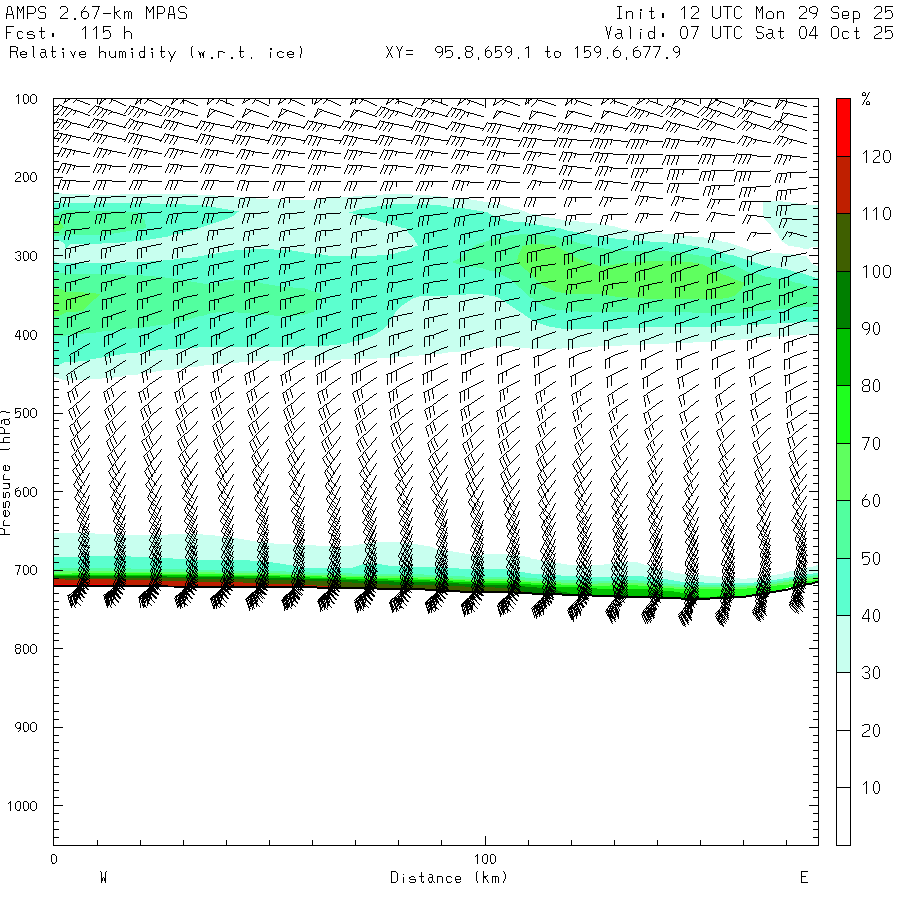Image resolution: width=900 pixels, height=900 pixels.
Task: Click the 'W' west endpoint label
Action: coord(103,878)
